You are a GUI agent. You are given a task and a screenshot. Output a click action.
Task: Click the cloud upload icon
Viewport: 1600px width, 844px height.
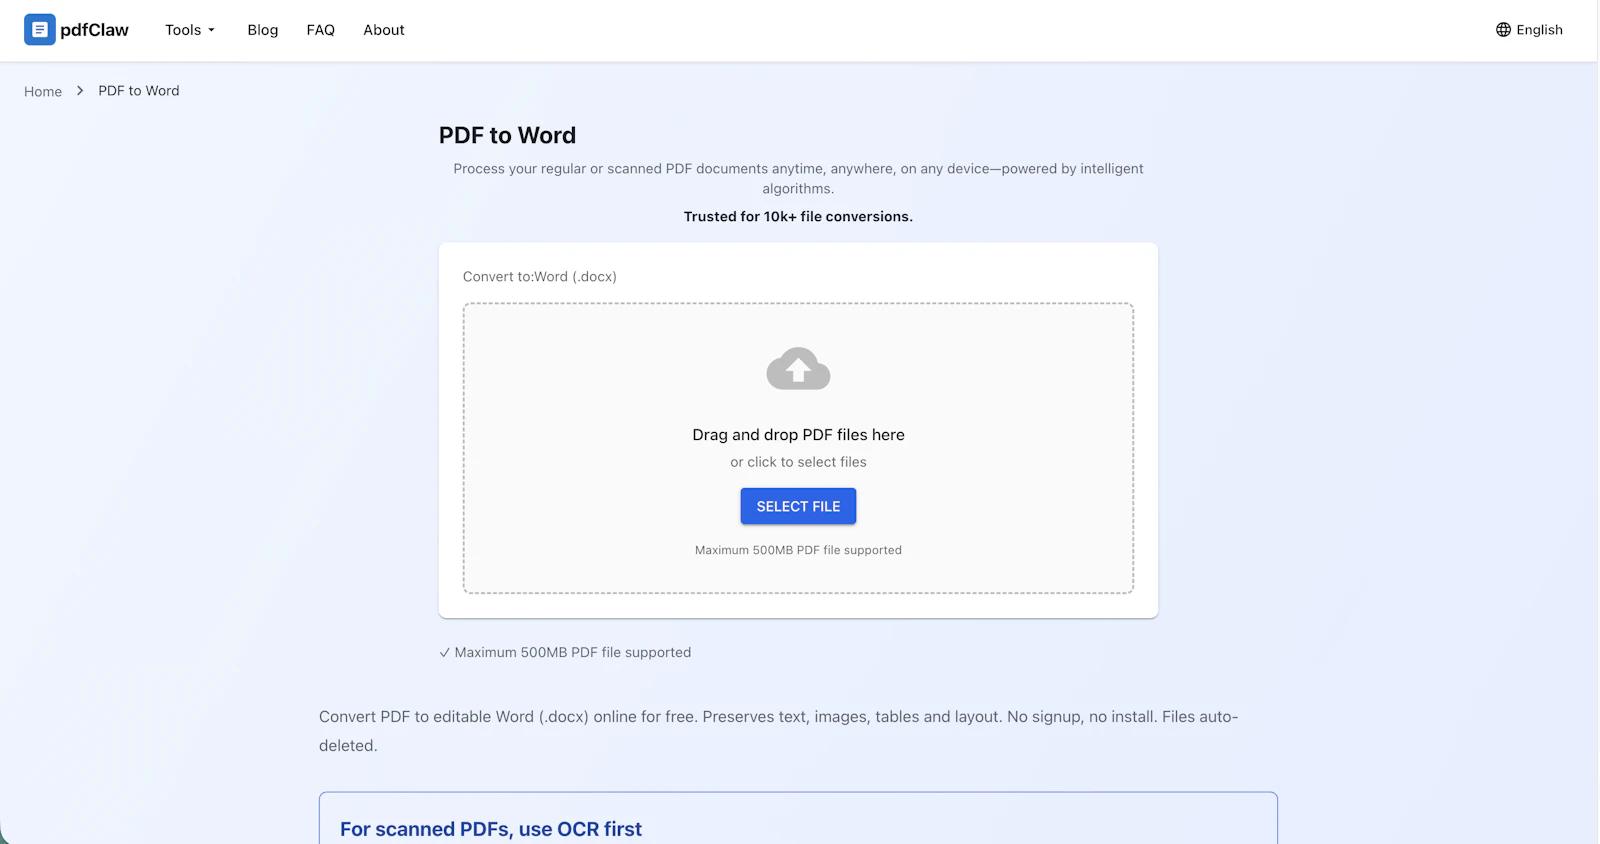click(798, 369)
